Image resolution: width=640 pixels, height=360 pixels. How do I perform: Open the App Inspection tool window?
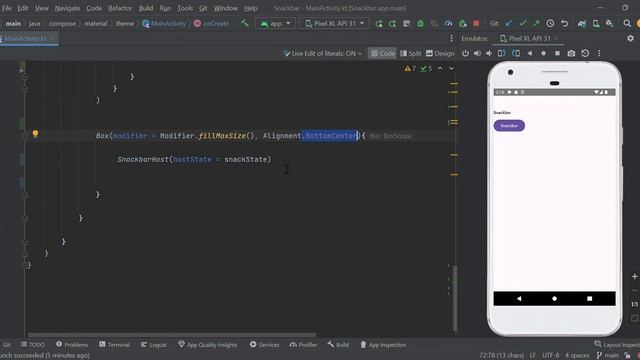[x=383, y=345]
